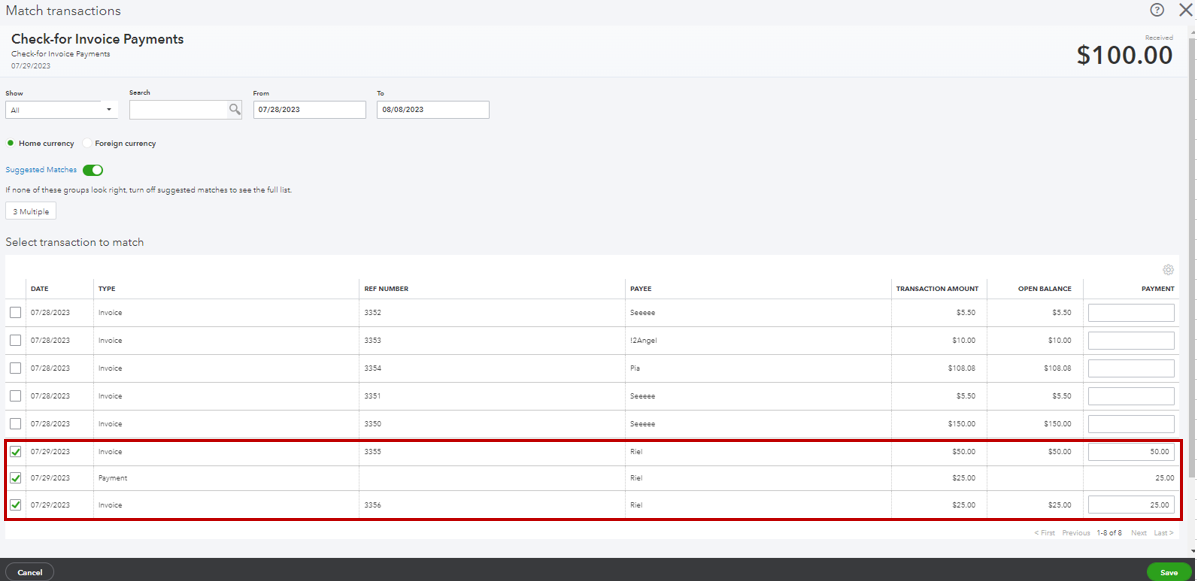Click the From date field
Viewport: 1197px width, 581px height.
point(309,109)
